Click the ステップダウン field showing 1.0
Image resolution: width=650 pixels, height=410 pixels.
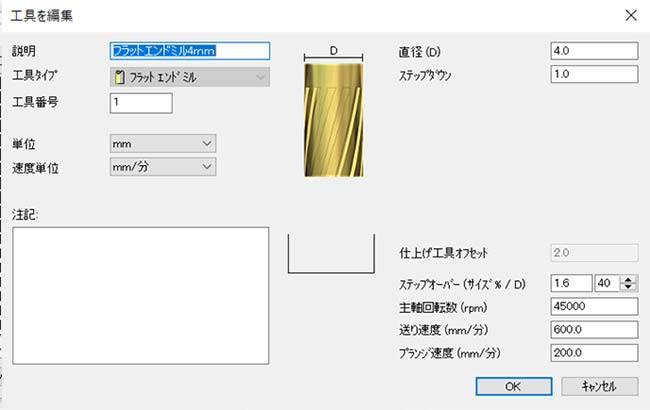click(x=594, y=74)
